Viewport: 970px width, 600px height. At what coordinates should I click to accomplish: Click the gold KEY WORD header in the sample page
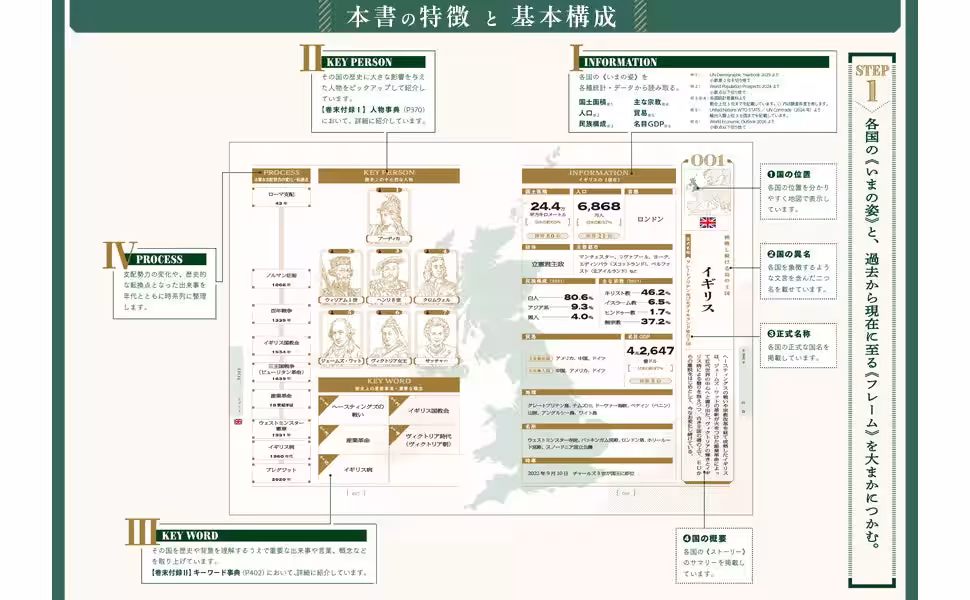pyautogui.click(x=389, y=384)
